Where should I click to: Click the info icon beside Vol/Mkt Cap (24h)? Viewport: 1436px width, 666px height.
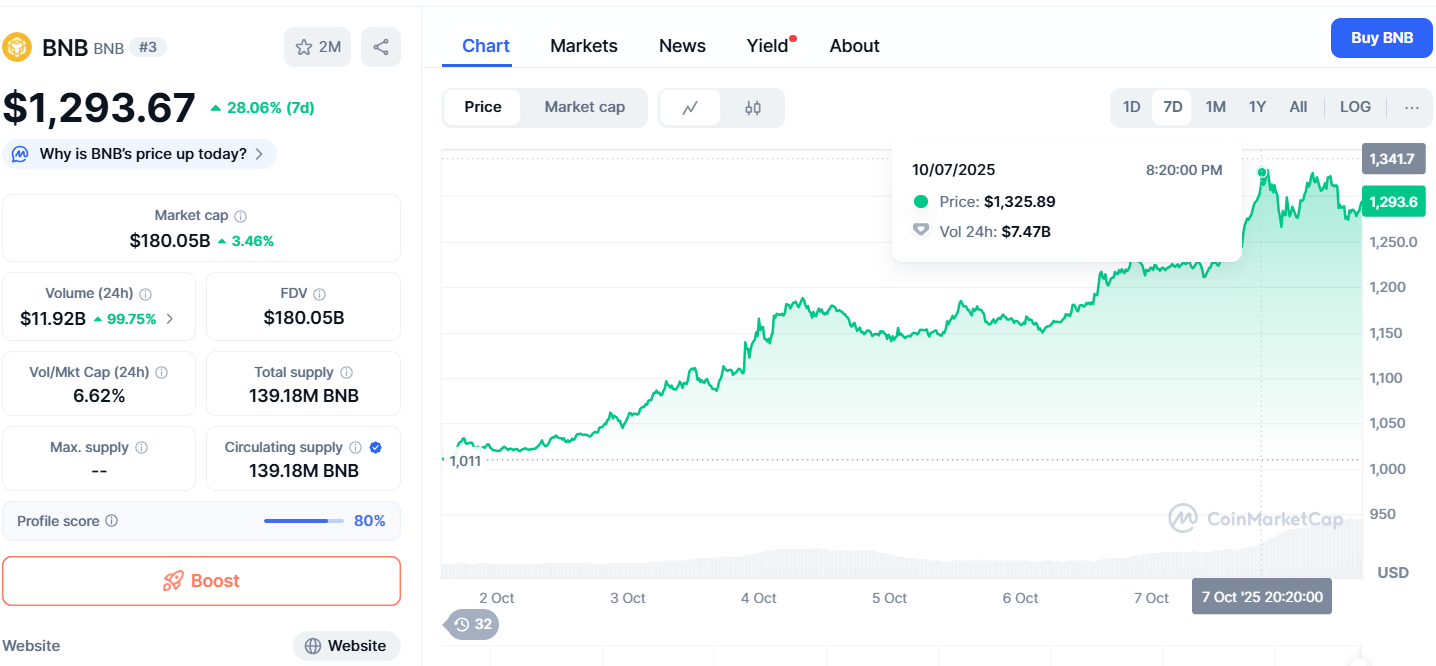click(x=161, y=372)
